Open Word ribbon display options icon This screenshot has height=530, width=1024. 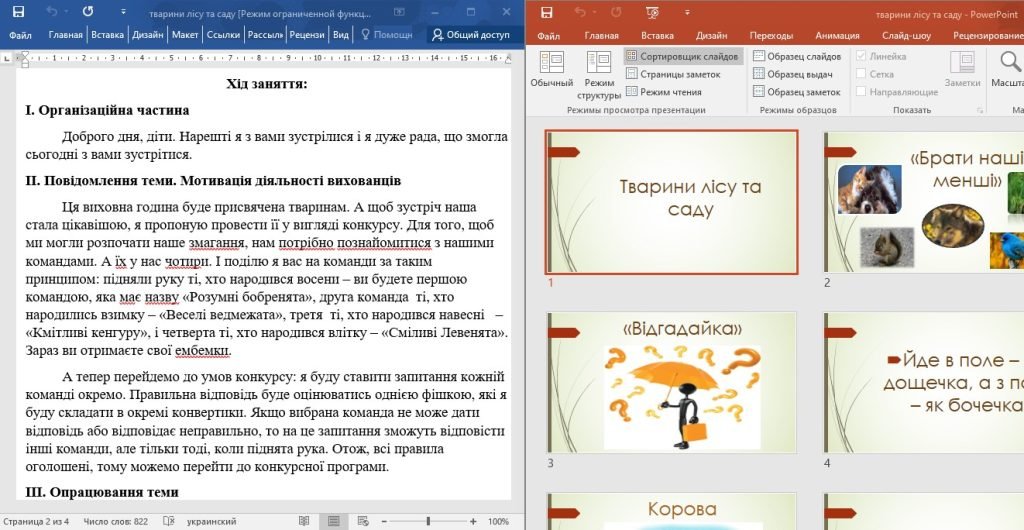click(x=400, y=12)
